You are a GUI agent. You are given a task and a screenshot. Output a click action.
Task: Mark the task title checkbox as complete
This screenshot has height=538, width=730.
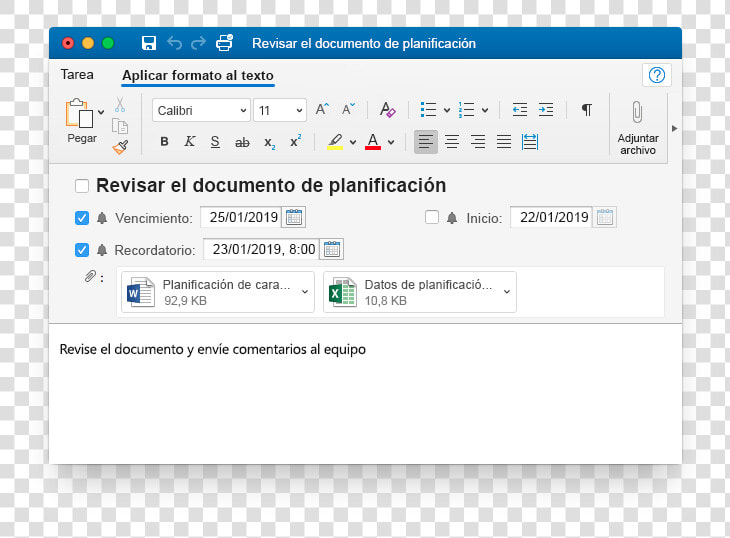click(x=82, y=186)
